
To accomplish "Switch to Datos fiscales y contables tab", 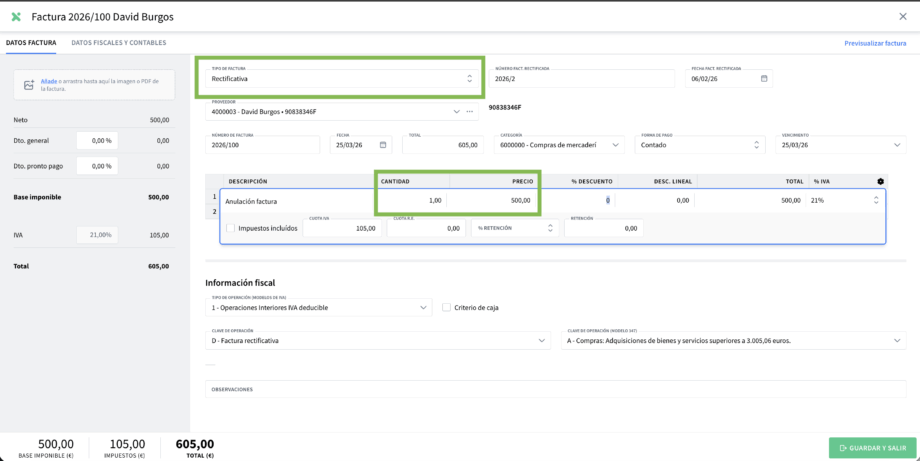I will pos(119,43).
